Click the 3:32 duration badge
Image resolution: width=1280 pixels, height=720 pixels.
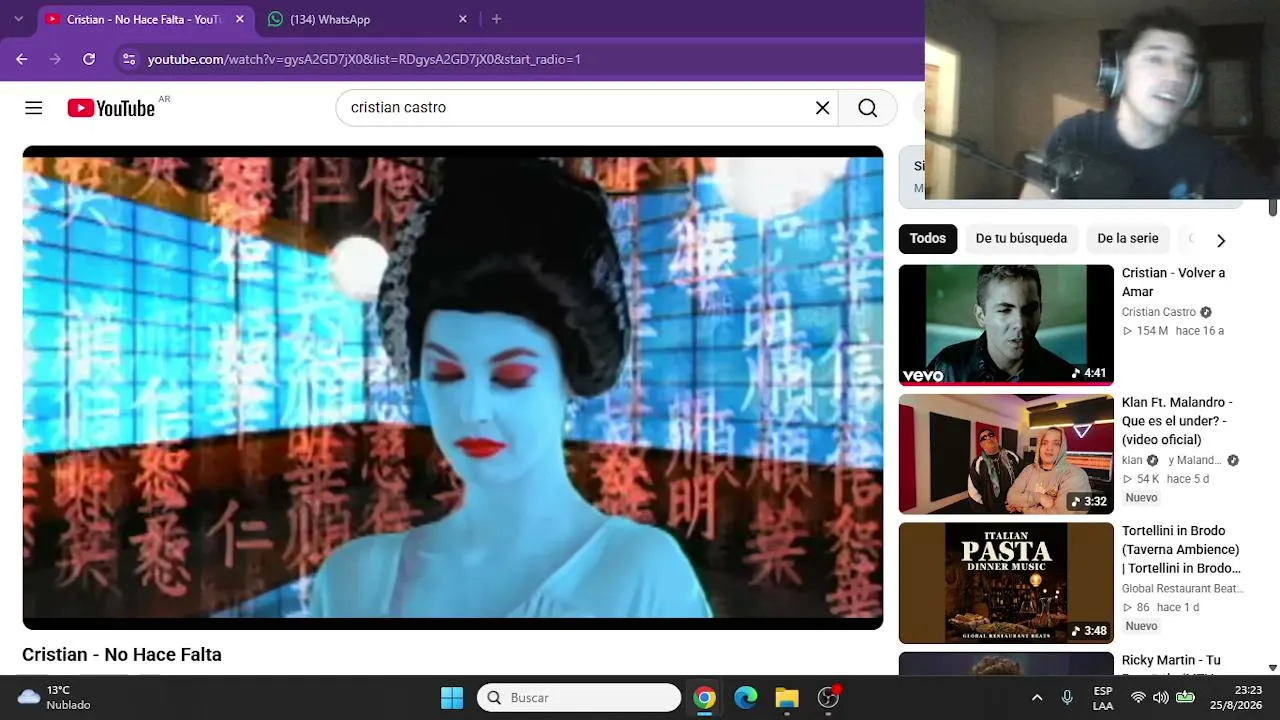pyautogui.click(x=1088, y=502)
